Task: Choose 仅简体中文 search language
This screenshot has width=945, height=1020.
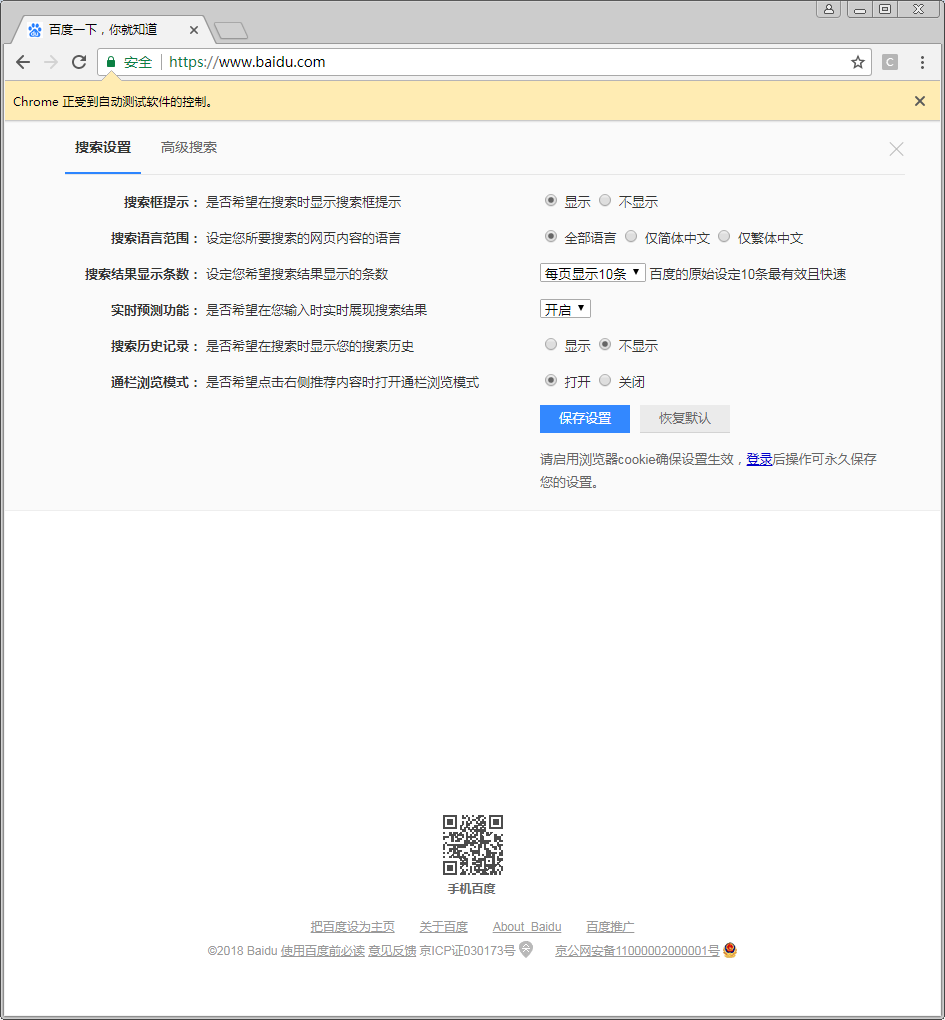Action: [x=631, y=236]
